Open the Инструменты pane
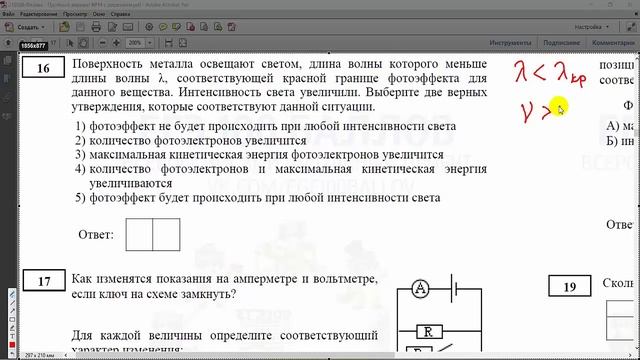Viewport: 640px width, 360px height. click(x=510, y=43)
